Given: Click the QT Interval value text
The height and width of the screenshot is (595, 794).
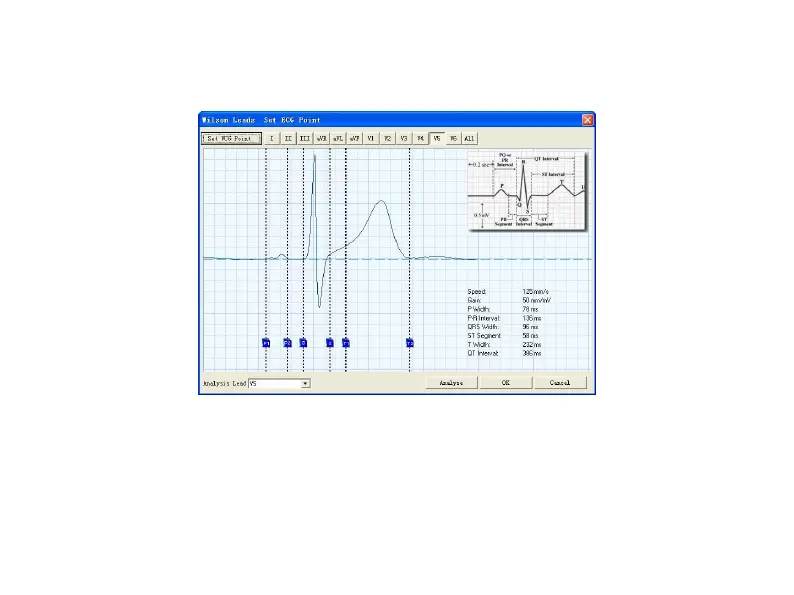Looking at the screenshot, I should pyautogui.click(x=532, y=353).
